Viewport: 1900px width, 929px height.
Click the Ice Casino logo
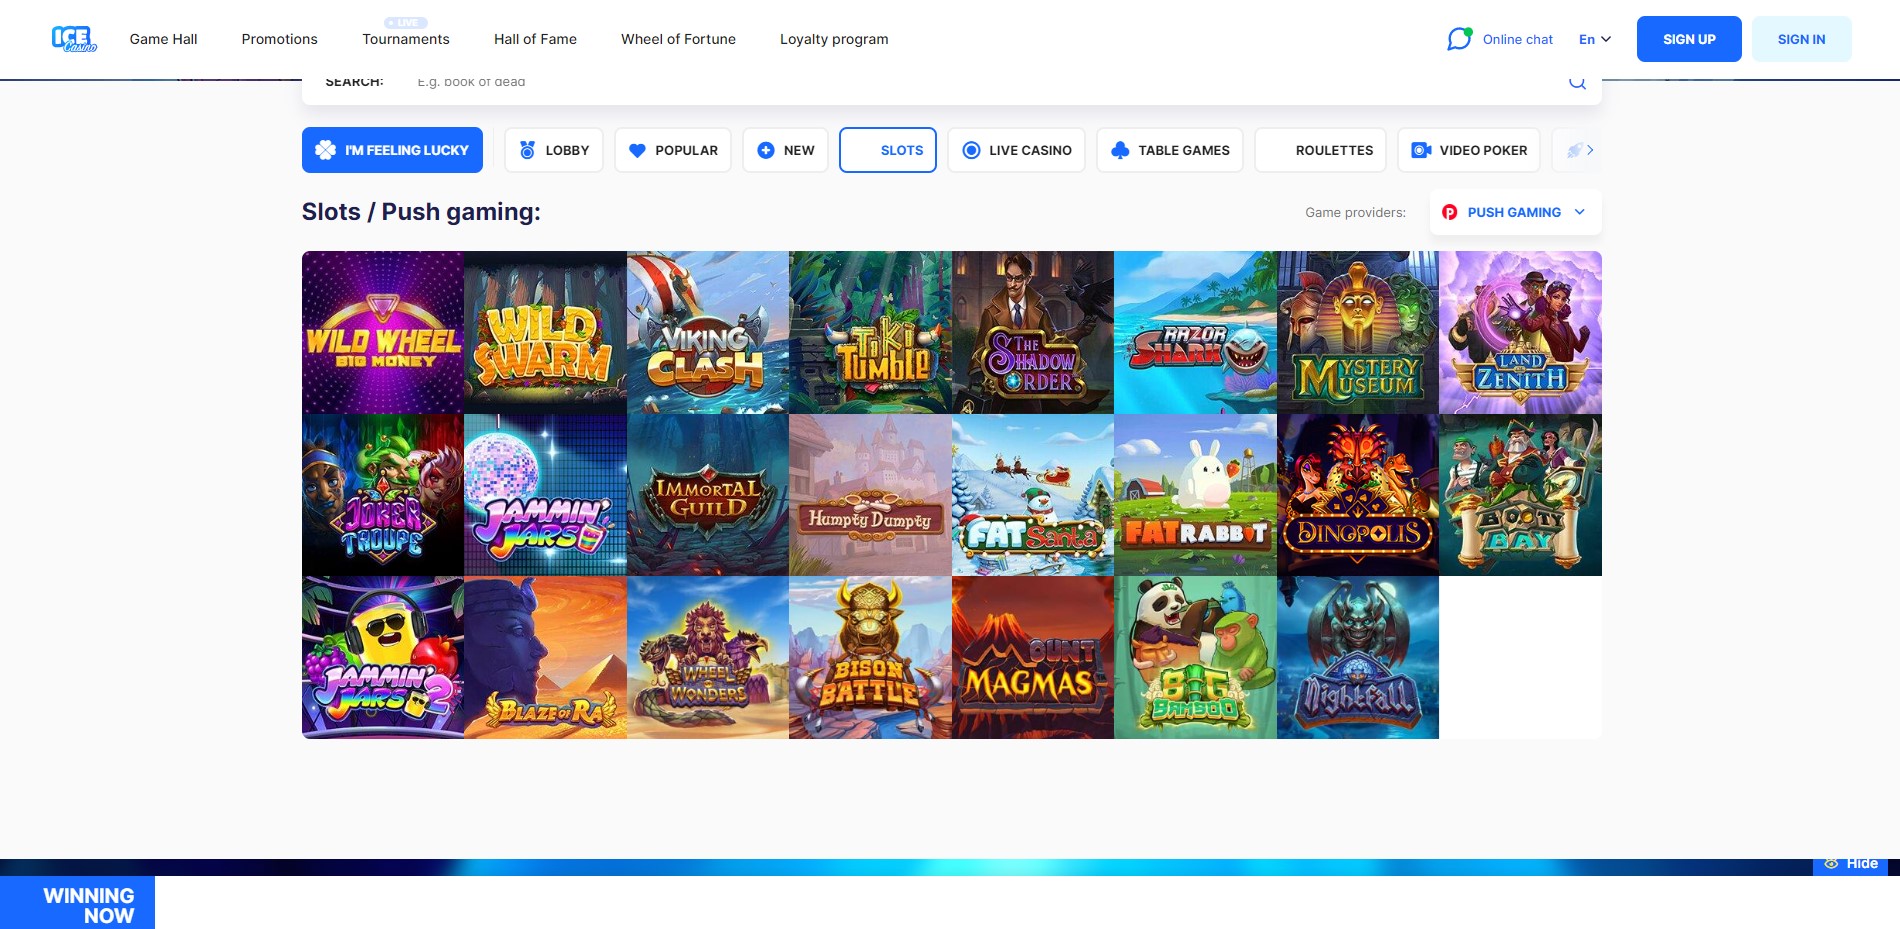point(74,39)
